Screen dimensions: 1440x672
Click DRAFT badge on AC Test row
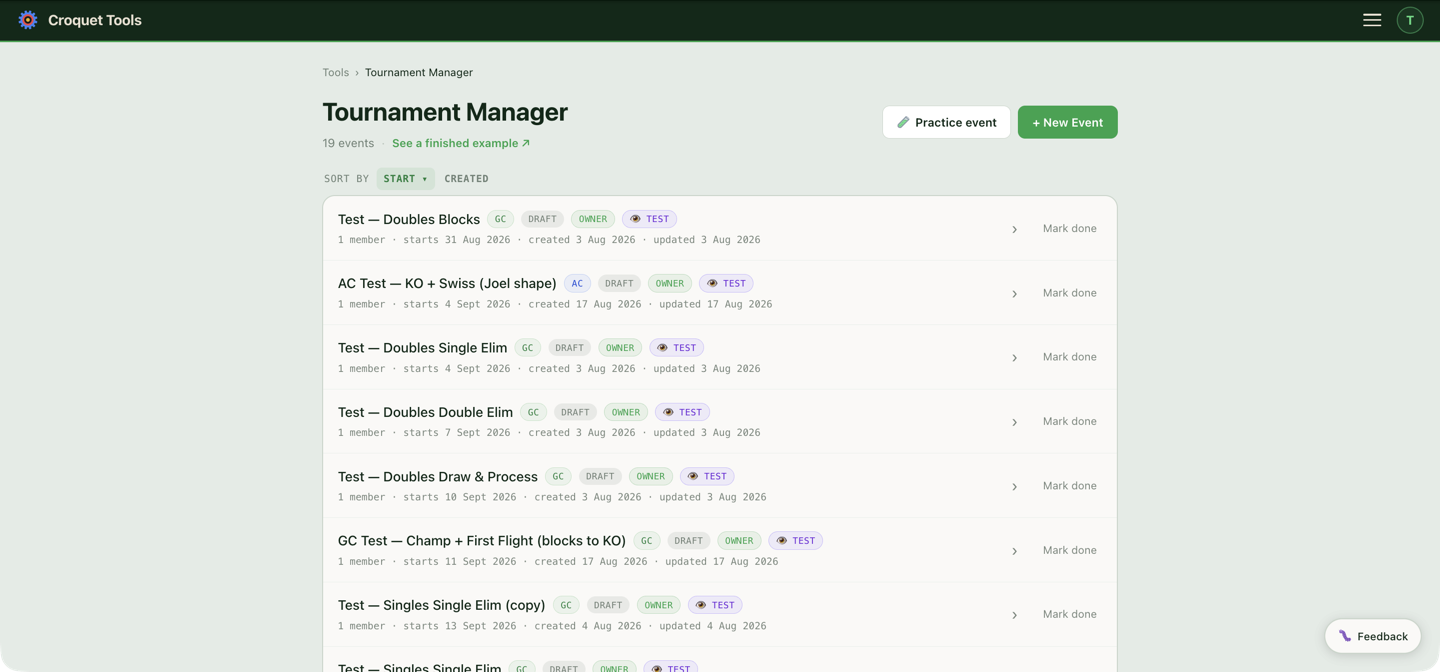(x=619, y=283)
